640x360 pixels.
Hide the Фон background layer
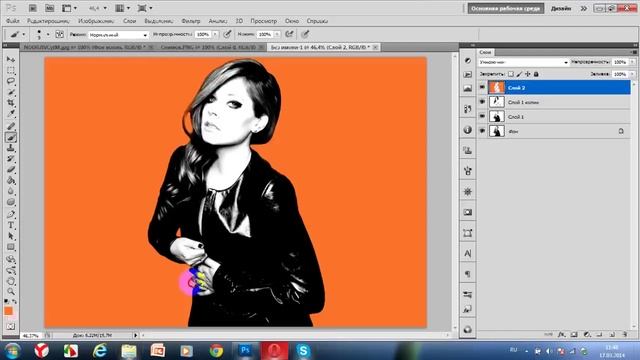[x=482, y=131]
